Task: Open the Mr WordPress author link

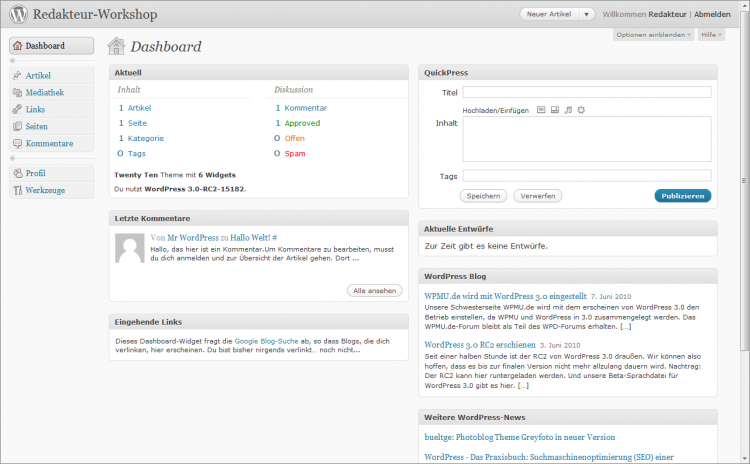Action: tap(193, 238)
